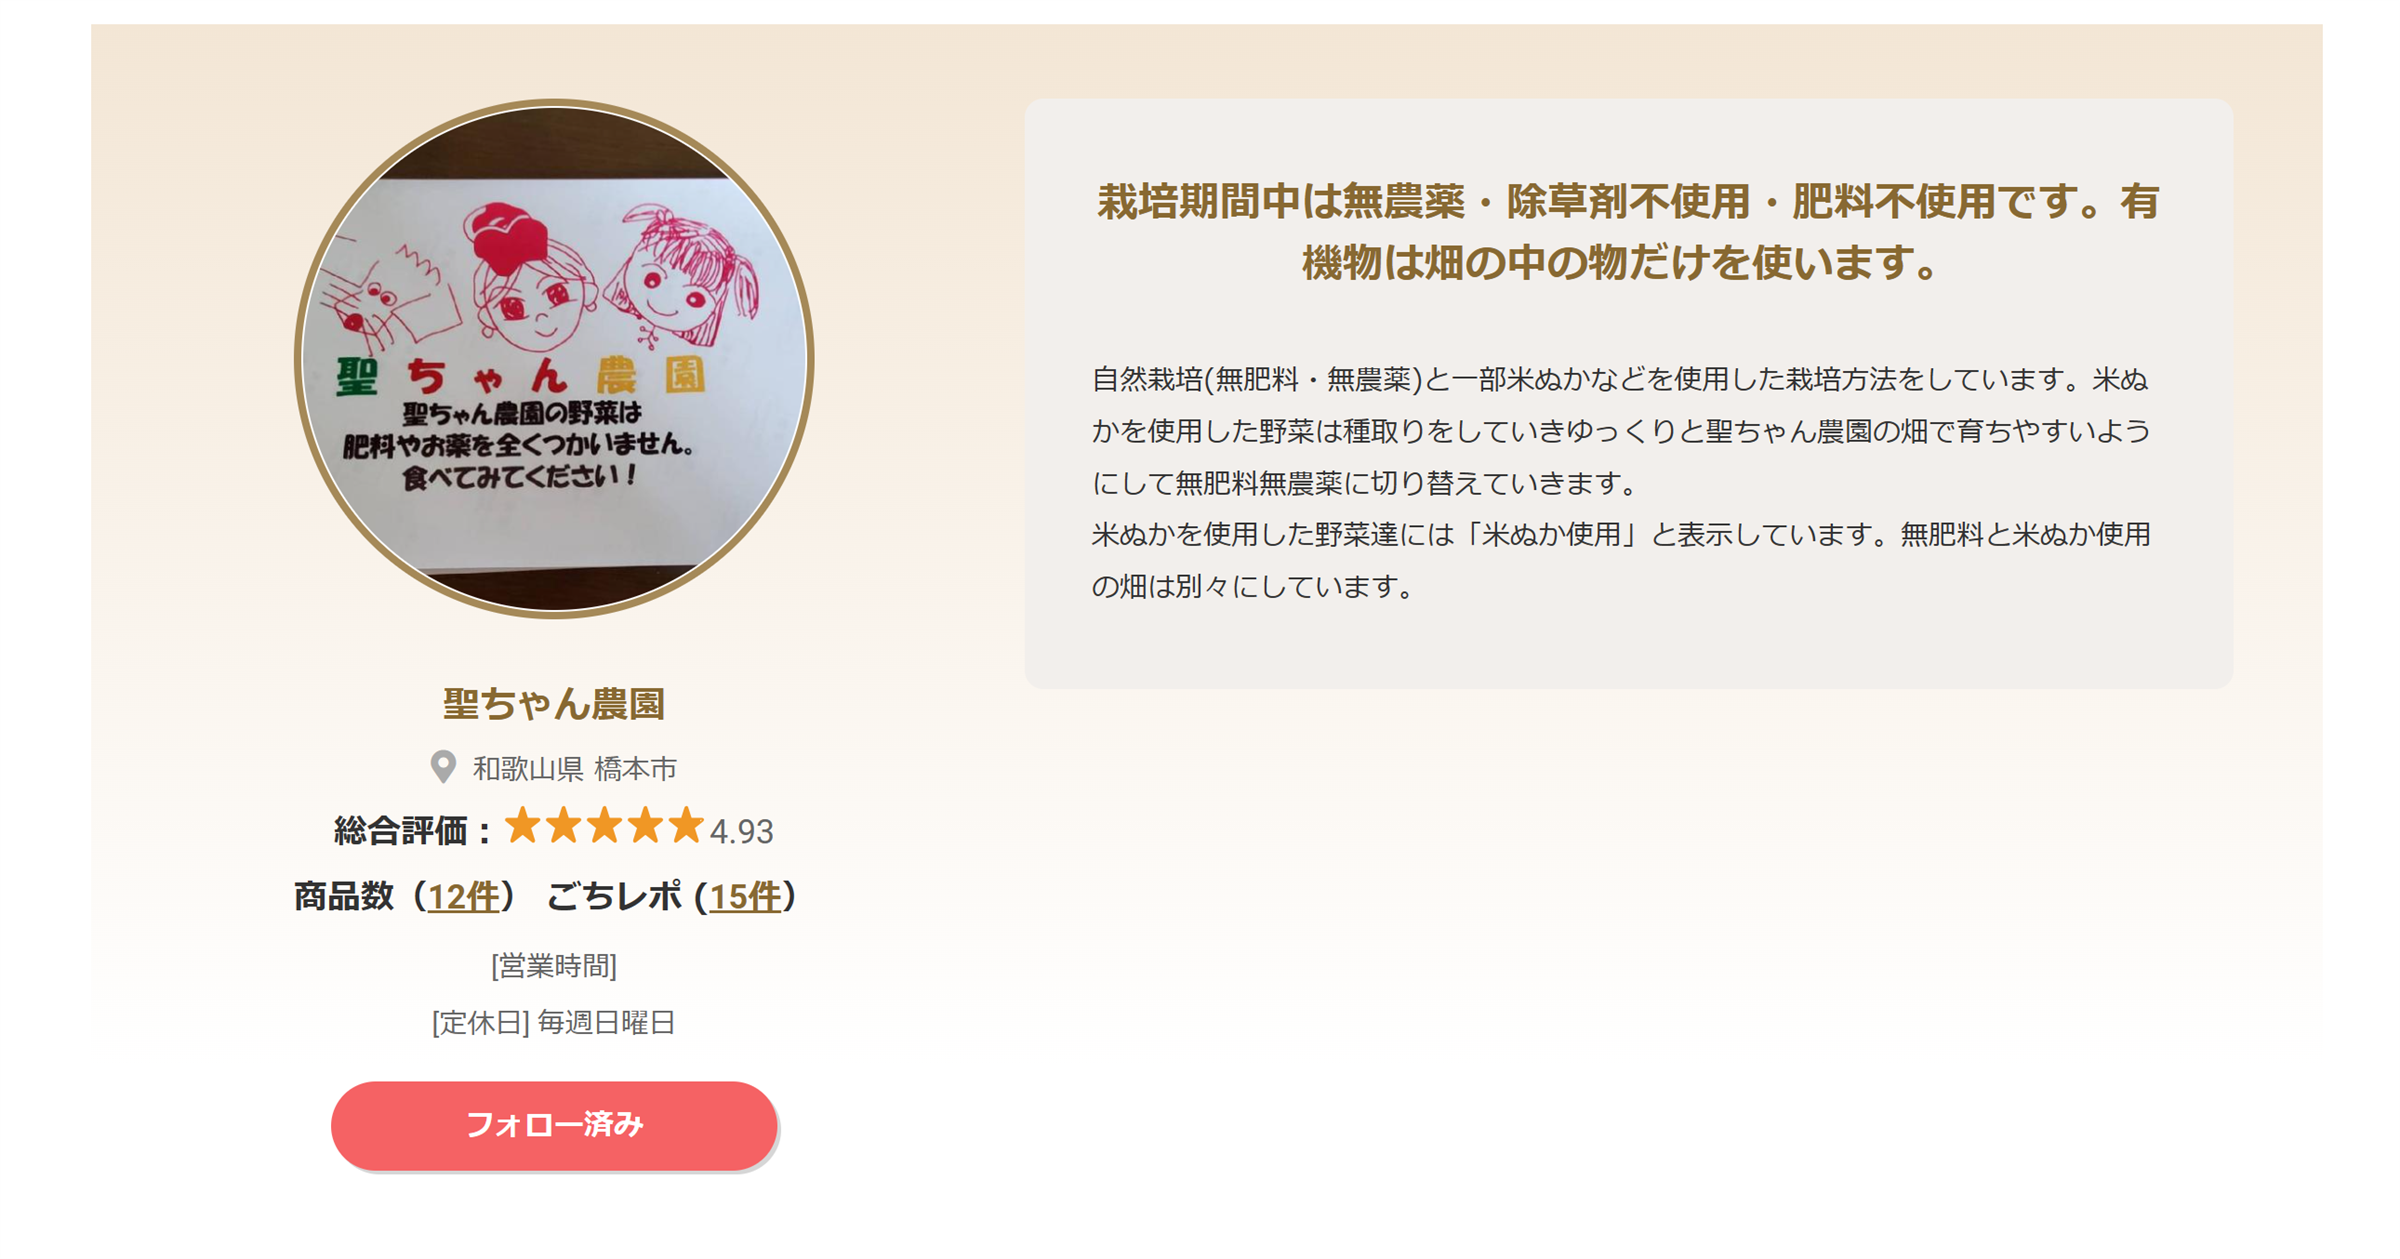The height and width of the screenshot is (1259, 2400).
Task: Click the [営業時間] business hours text
Action: pyautogui.click(x=554, y=965)
